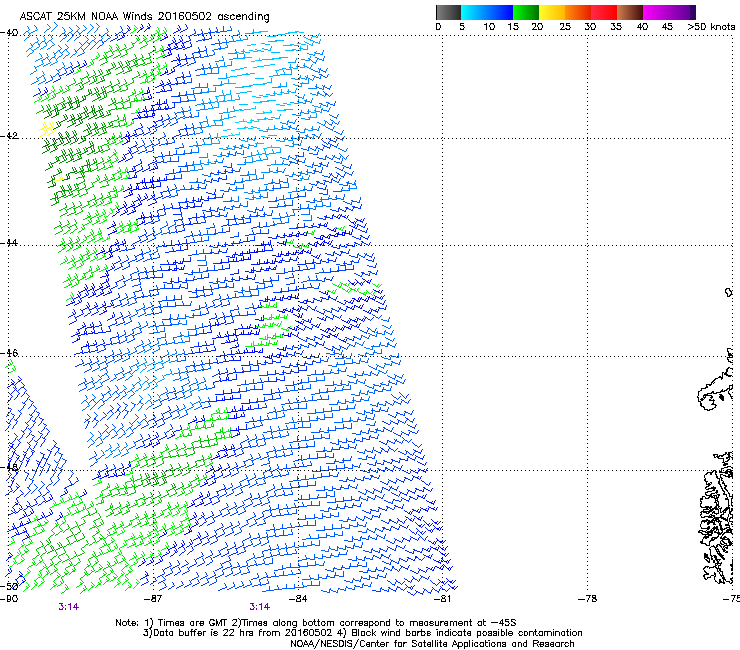Click the "-81" longitude axis label
This screenshot has width=740, height=650.
coord(442,599)
